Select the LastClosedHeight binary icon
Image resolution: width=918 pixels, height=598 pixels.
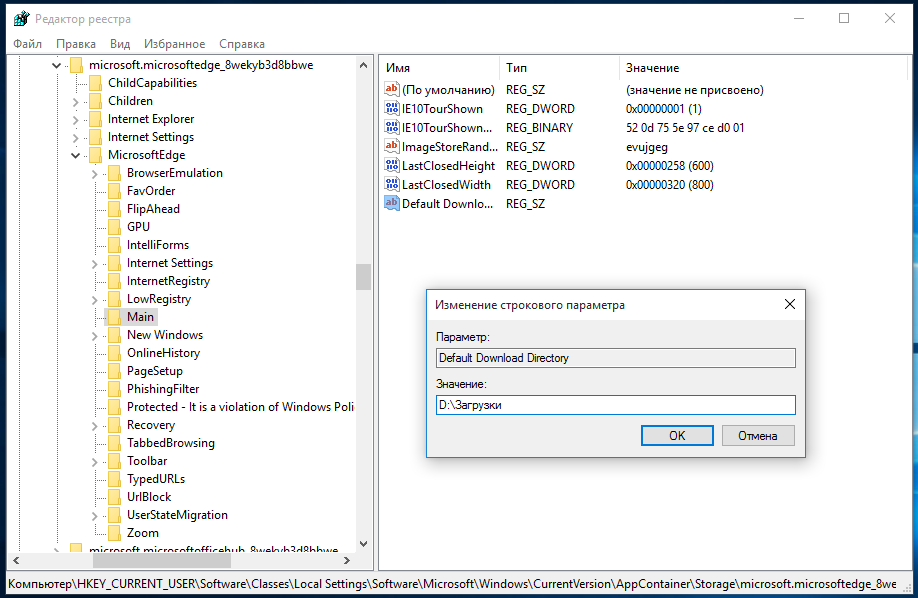pyautogui.click(x=391, y=166)
